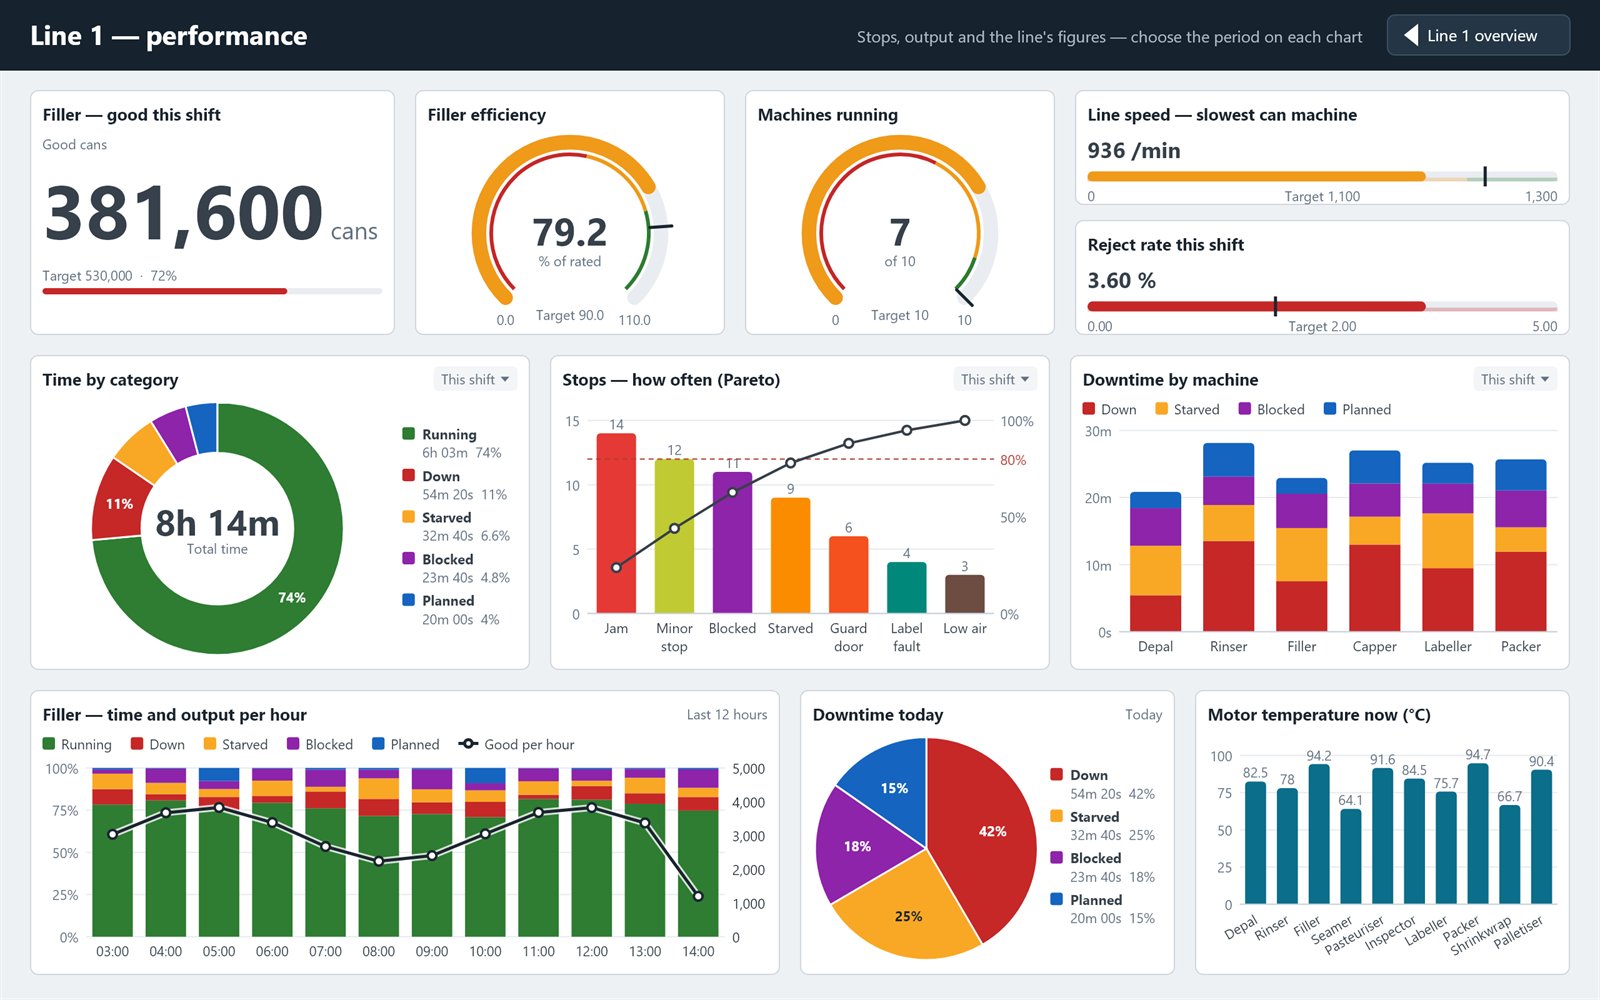Toggle Planned legend in Downtime today
1600x1000 pixels.
(1102, 909)
